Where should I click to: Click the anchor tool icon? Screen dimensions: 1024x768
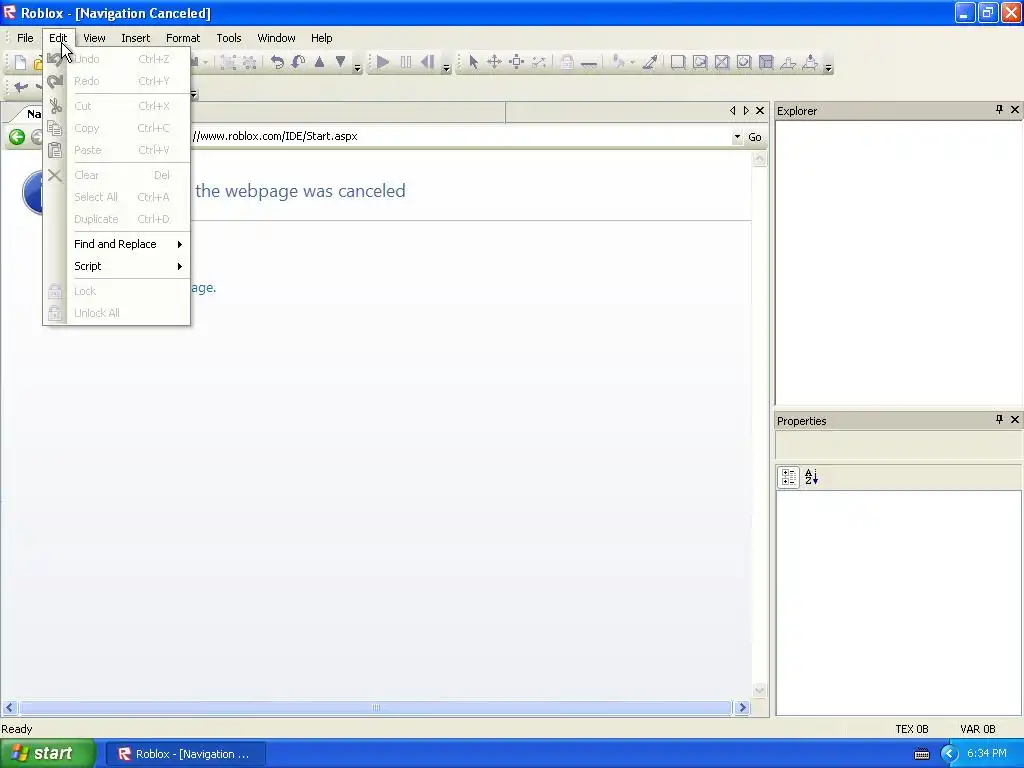pyautogui.click(x=588, y=64)
